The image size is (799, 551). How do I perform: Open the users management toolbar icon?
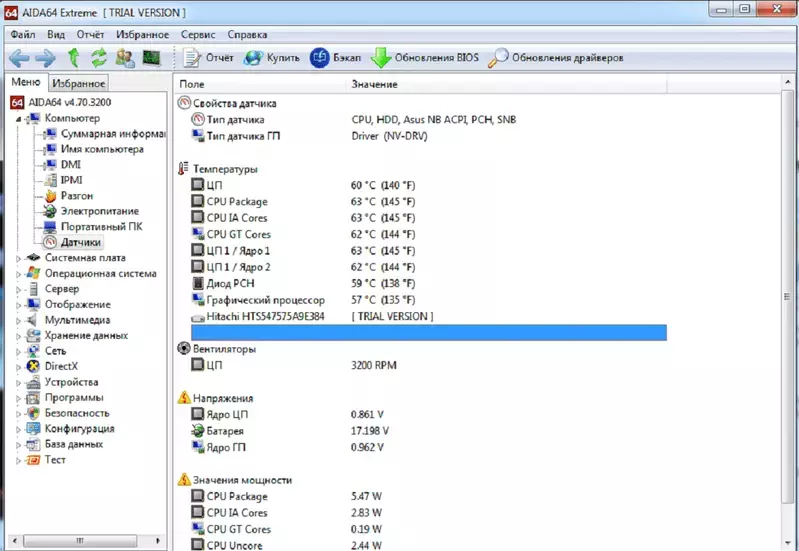tap(125, 58)
